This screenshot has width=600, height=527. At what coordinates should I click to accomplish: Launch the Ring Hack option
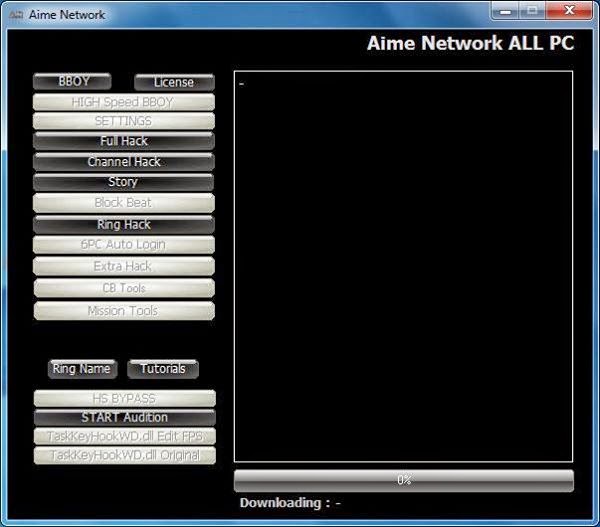[124, 224]
